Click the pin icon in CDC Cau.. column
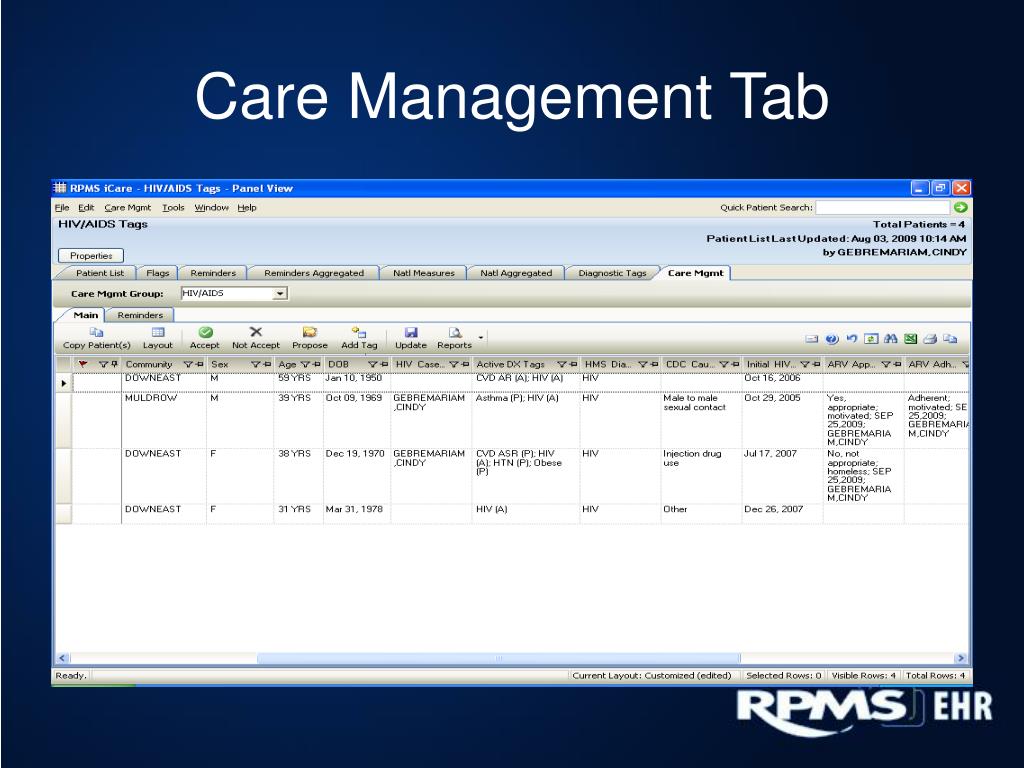 click(x=735, y=364)
